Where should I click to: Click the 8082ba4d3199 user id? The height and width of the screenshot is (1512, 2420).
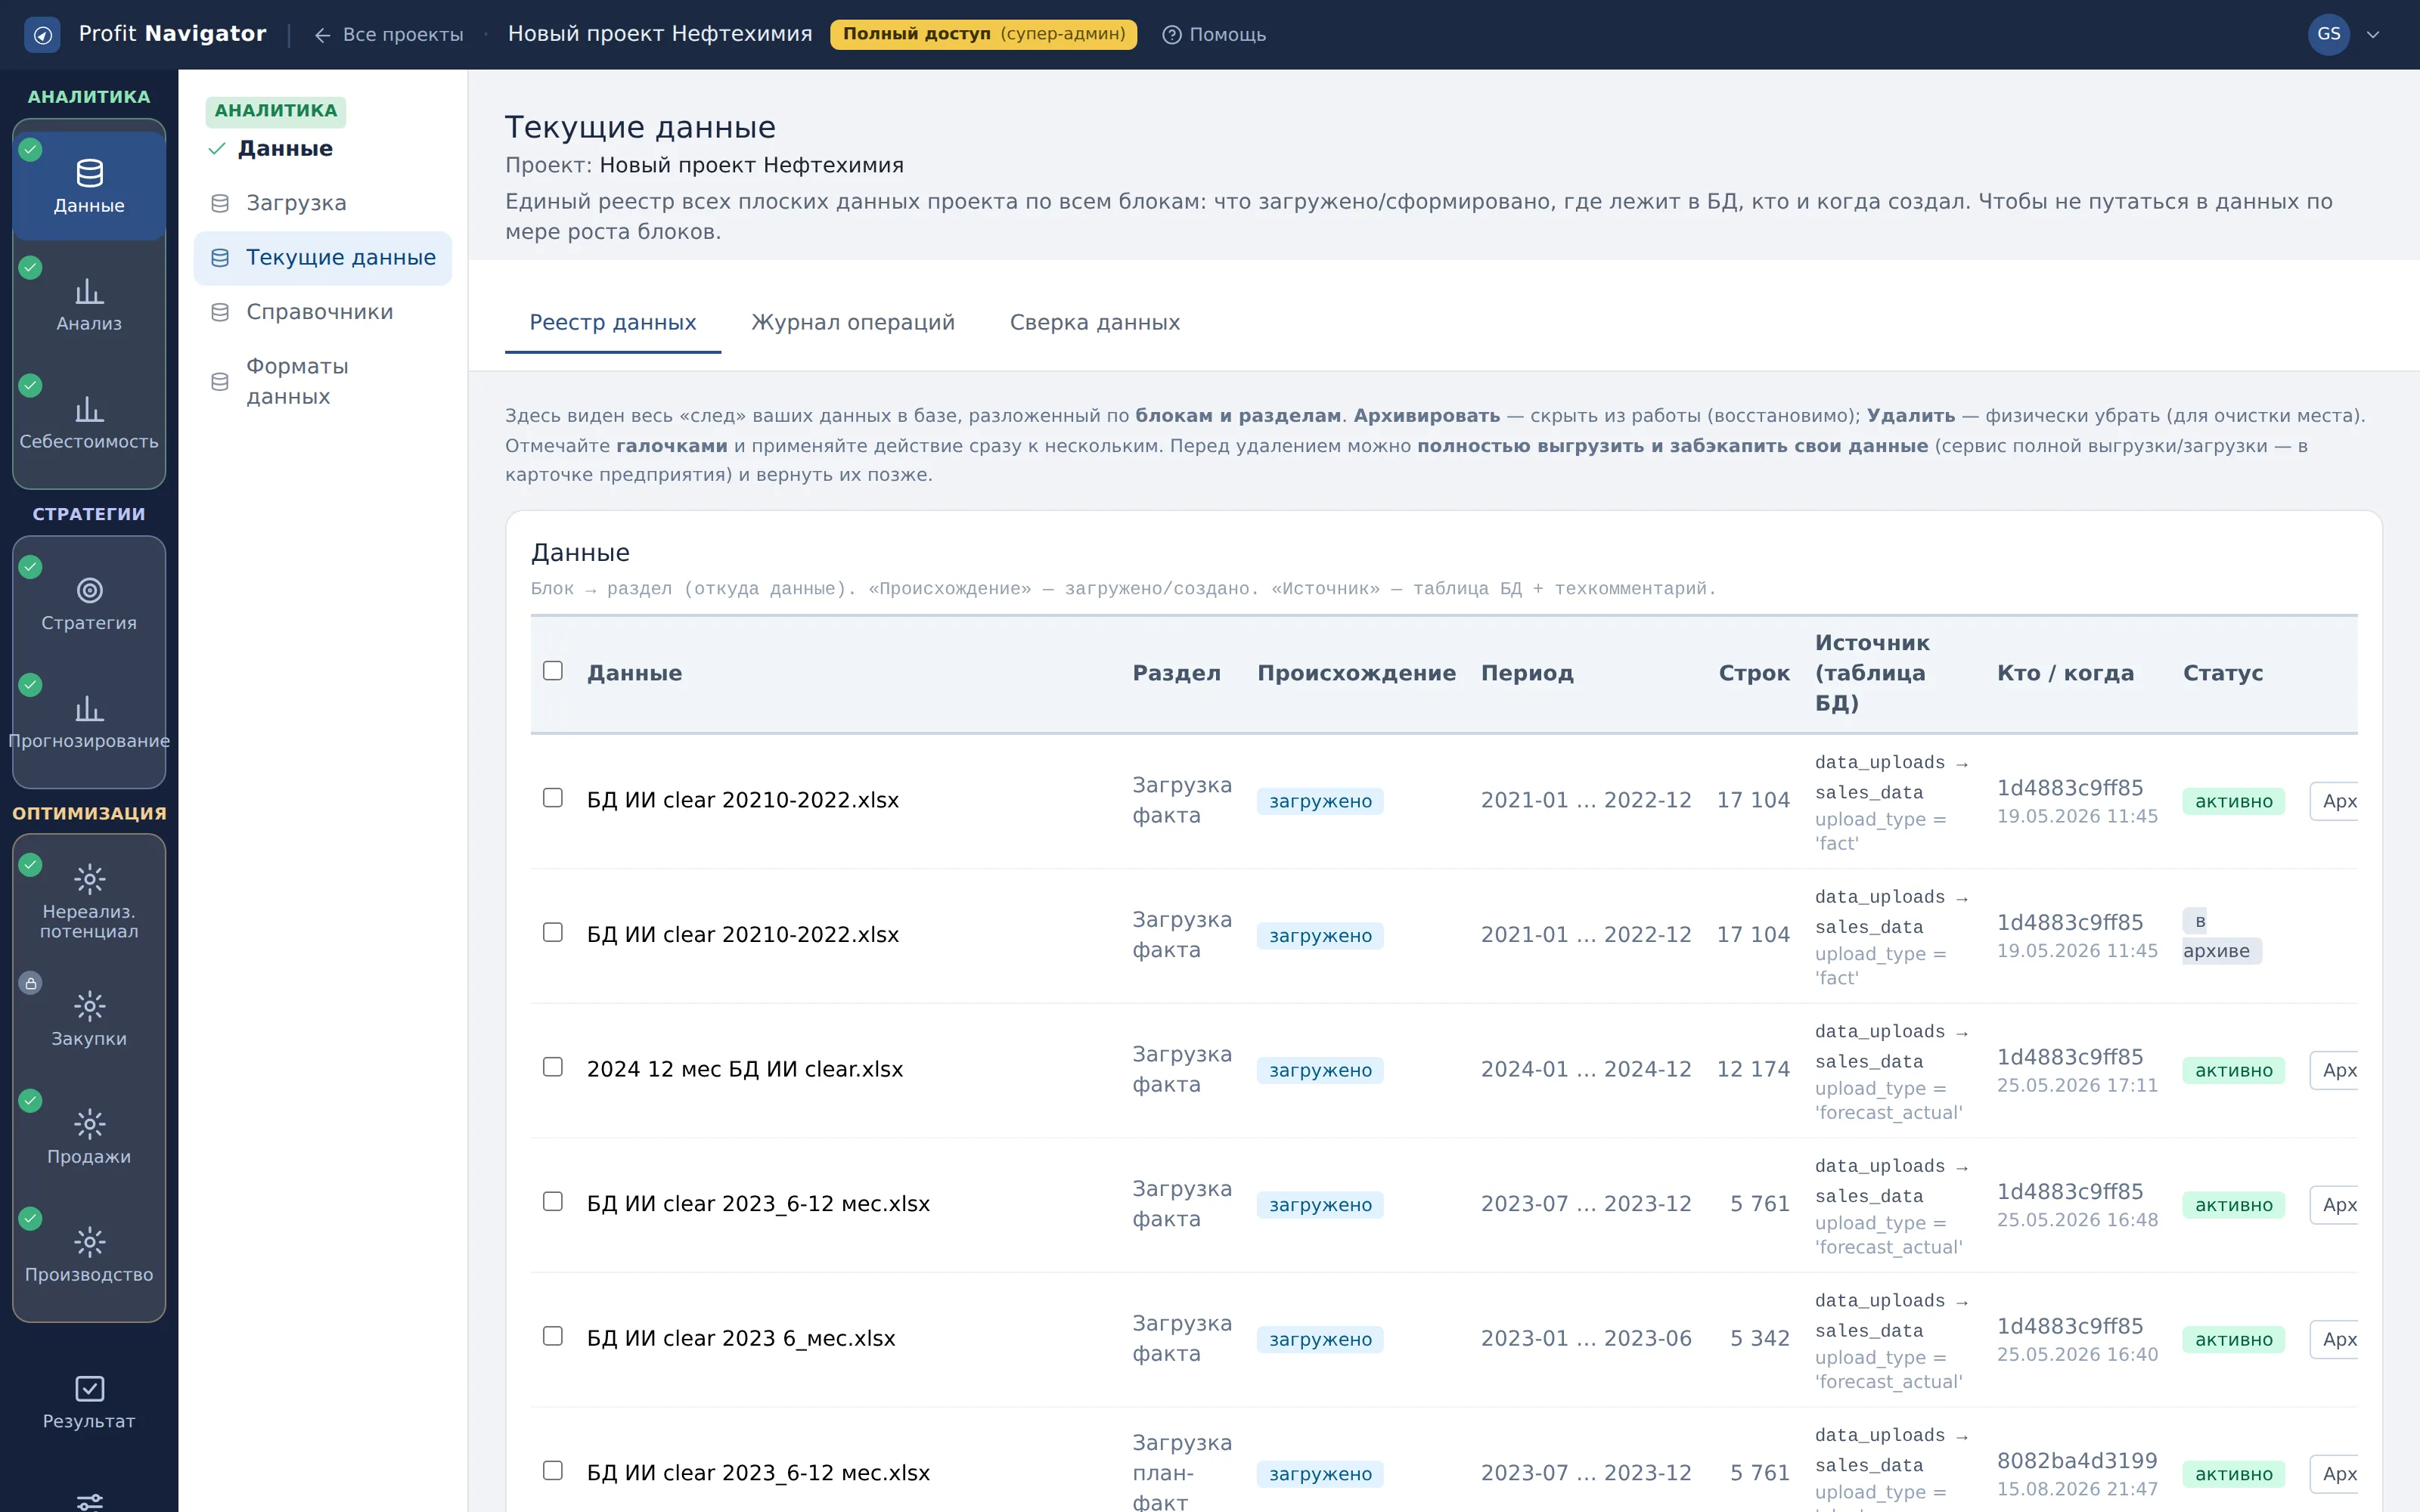tap(2077, 1461)
